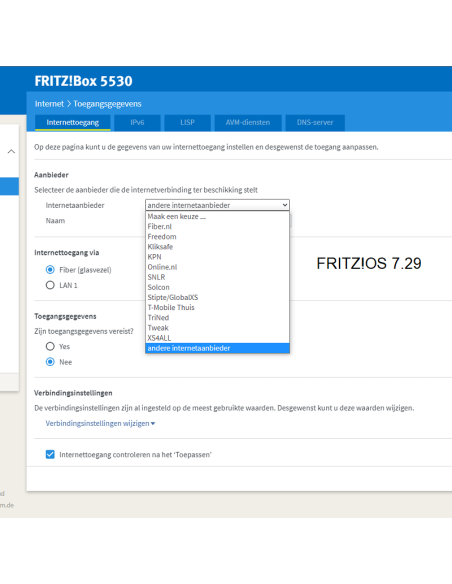Screen dimensions: 452x584
Task: Open the Internetaanbieder dropdown
Action: 217,205
